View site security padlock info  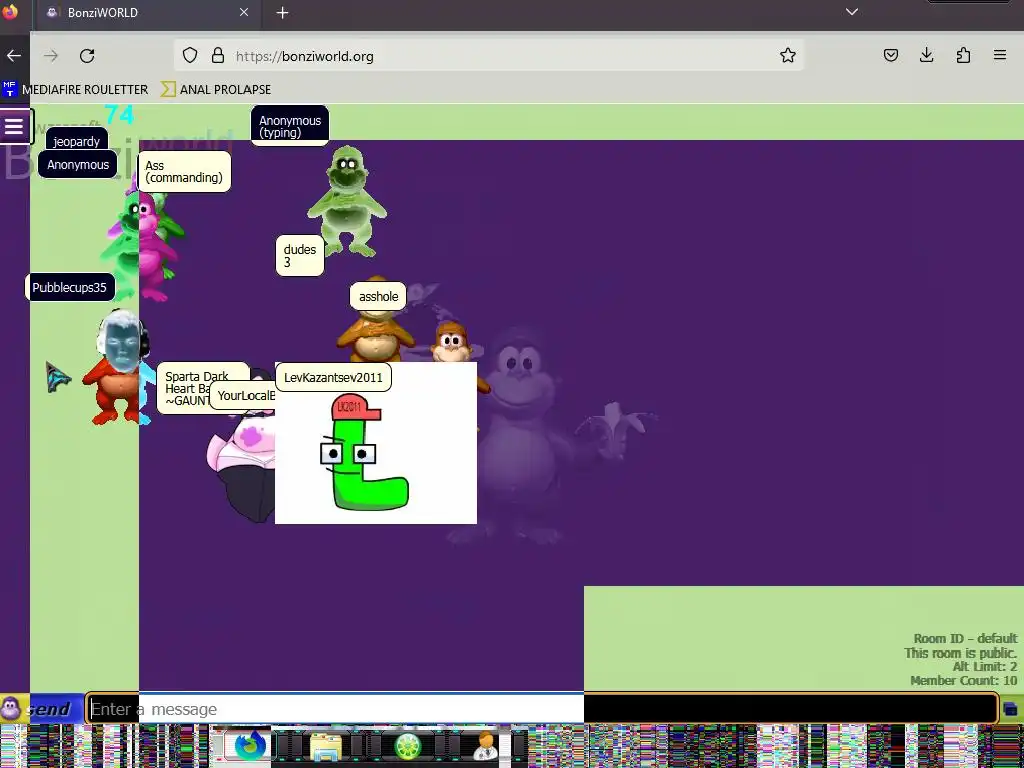[218, 56]
